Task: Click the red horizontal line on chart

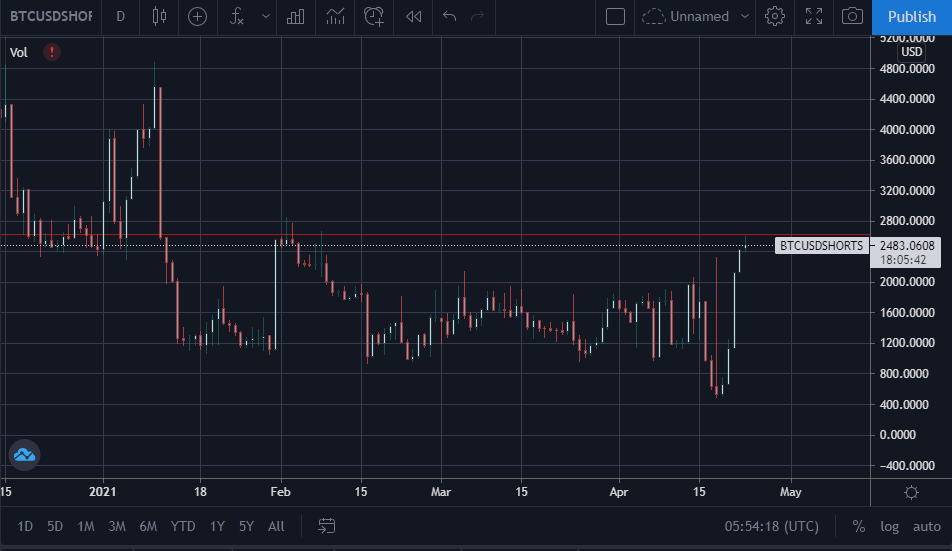Action: [435, 234]
